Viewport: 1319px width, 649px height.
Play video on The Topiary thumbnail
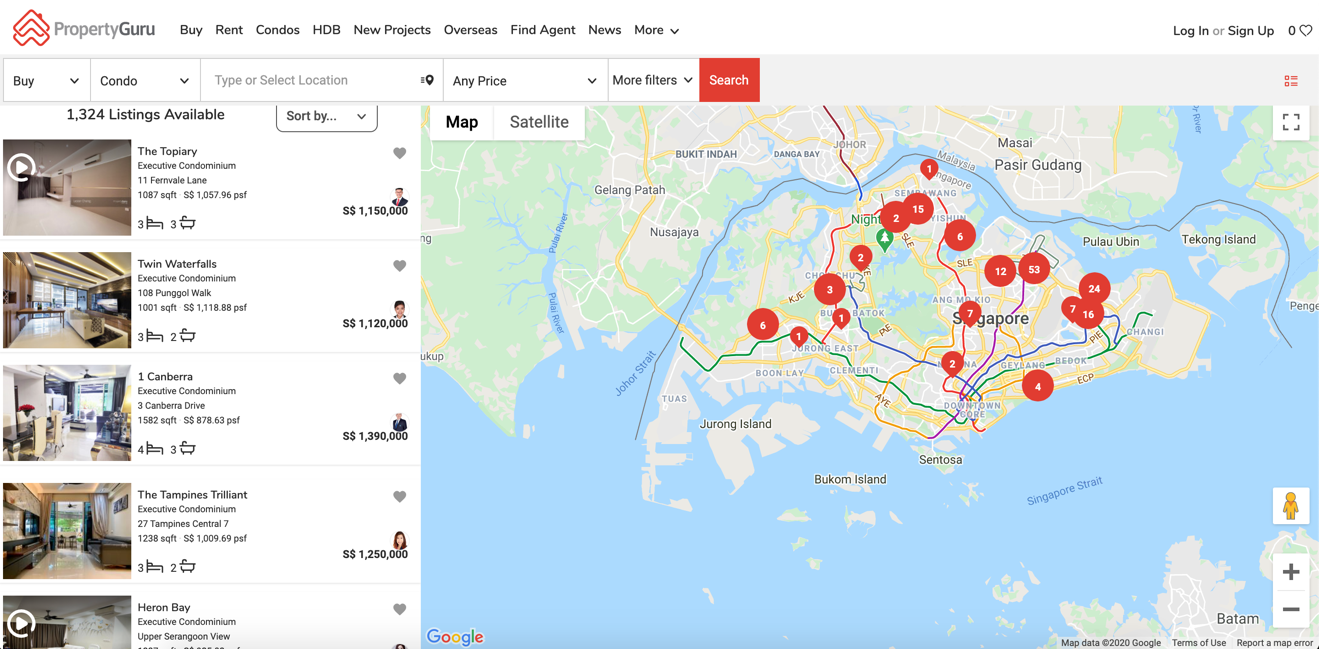21,167
